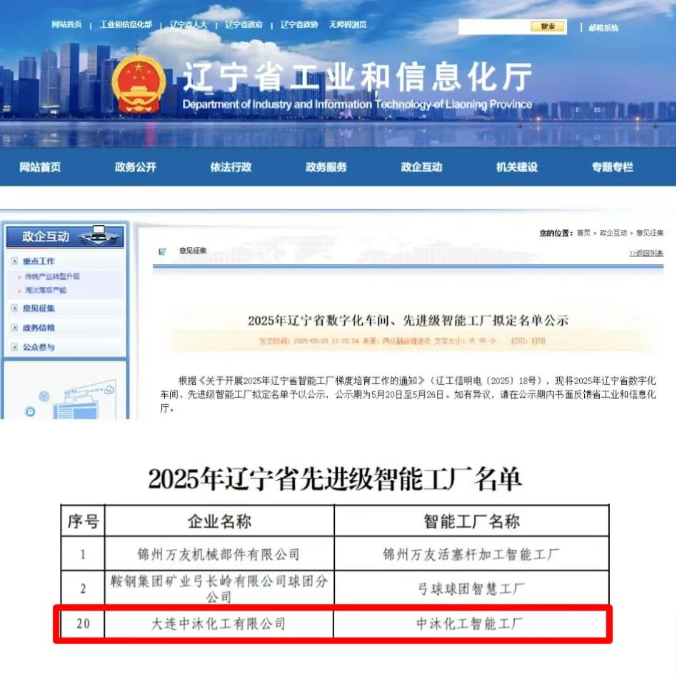Screen dimensions: 676x678
Task: Click the 企业名称 column header
Action: tap(219, 521)
